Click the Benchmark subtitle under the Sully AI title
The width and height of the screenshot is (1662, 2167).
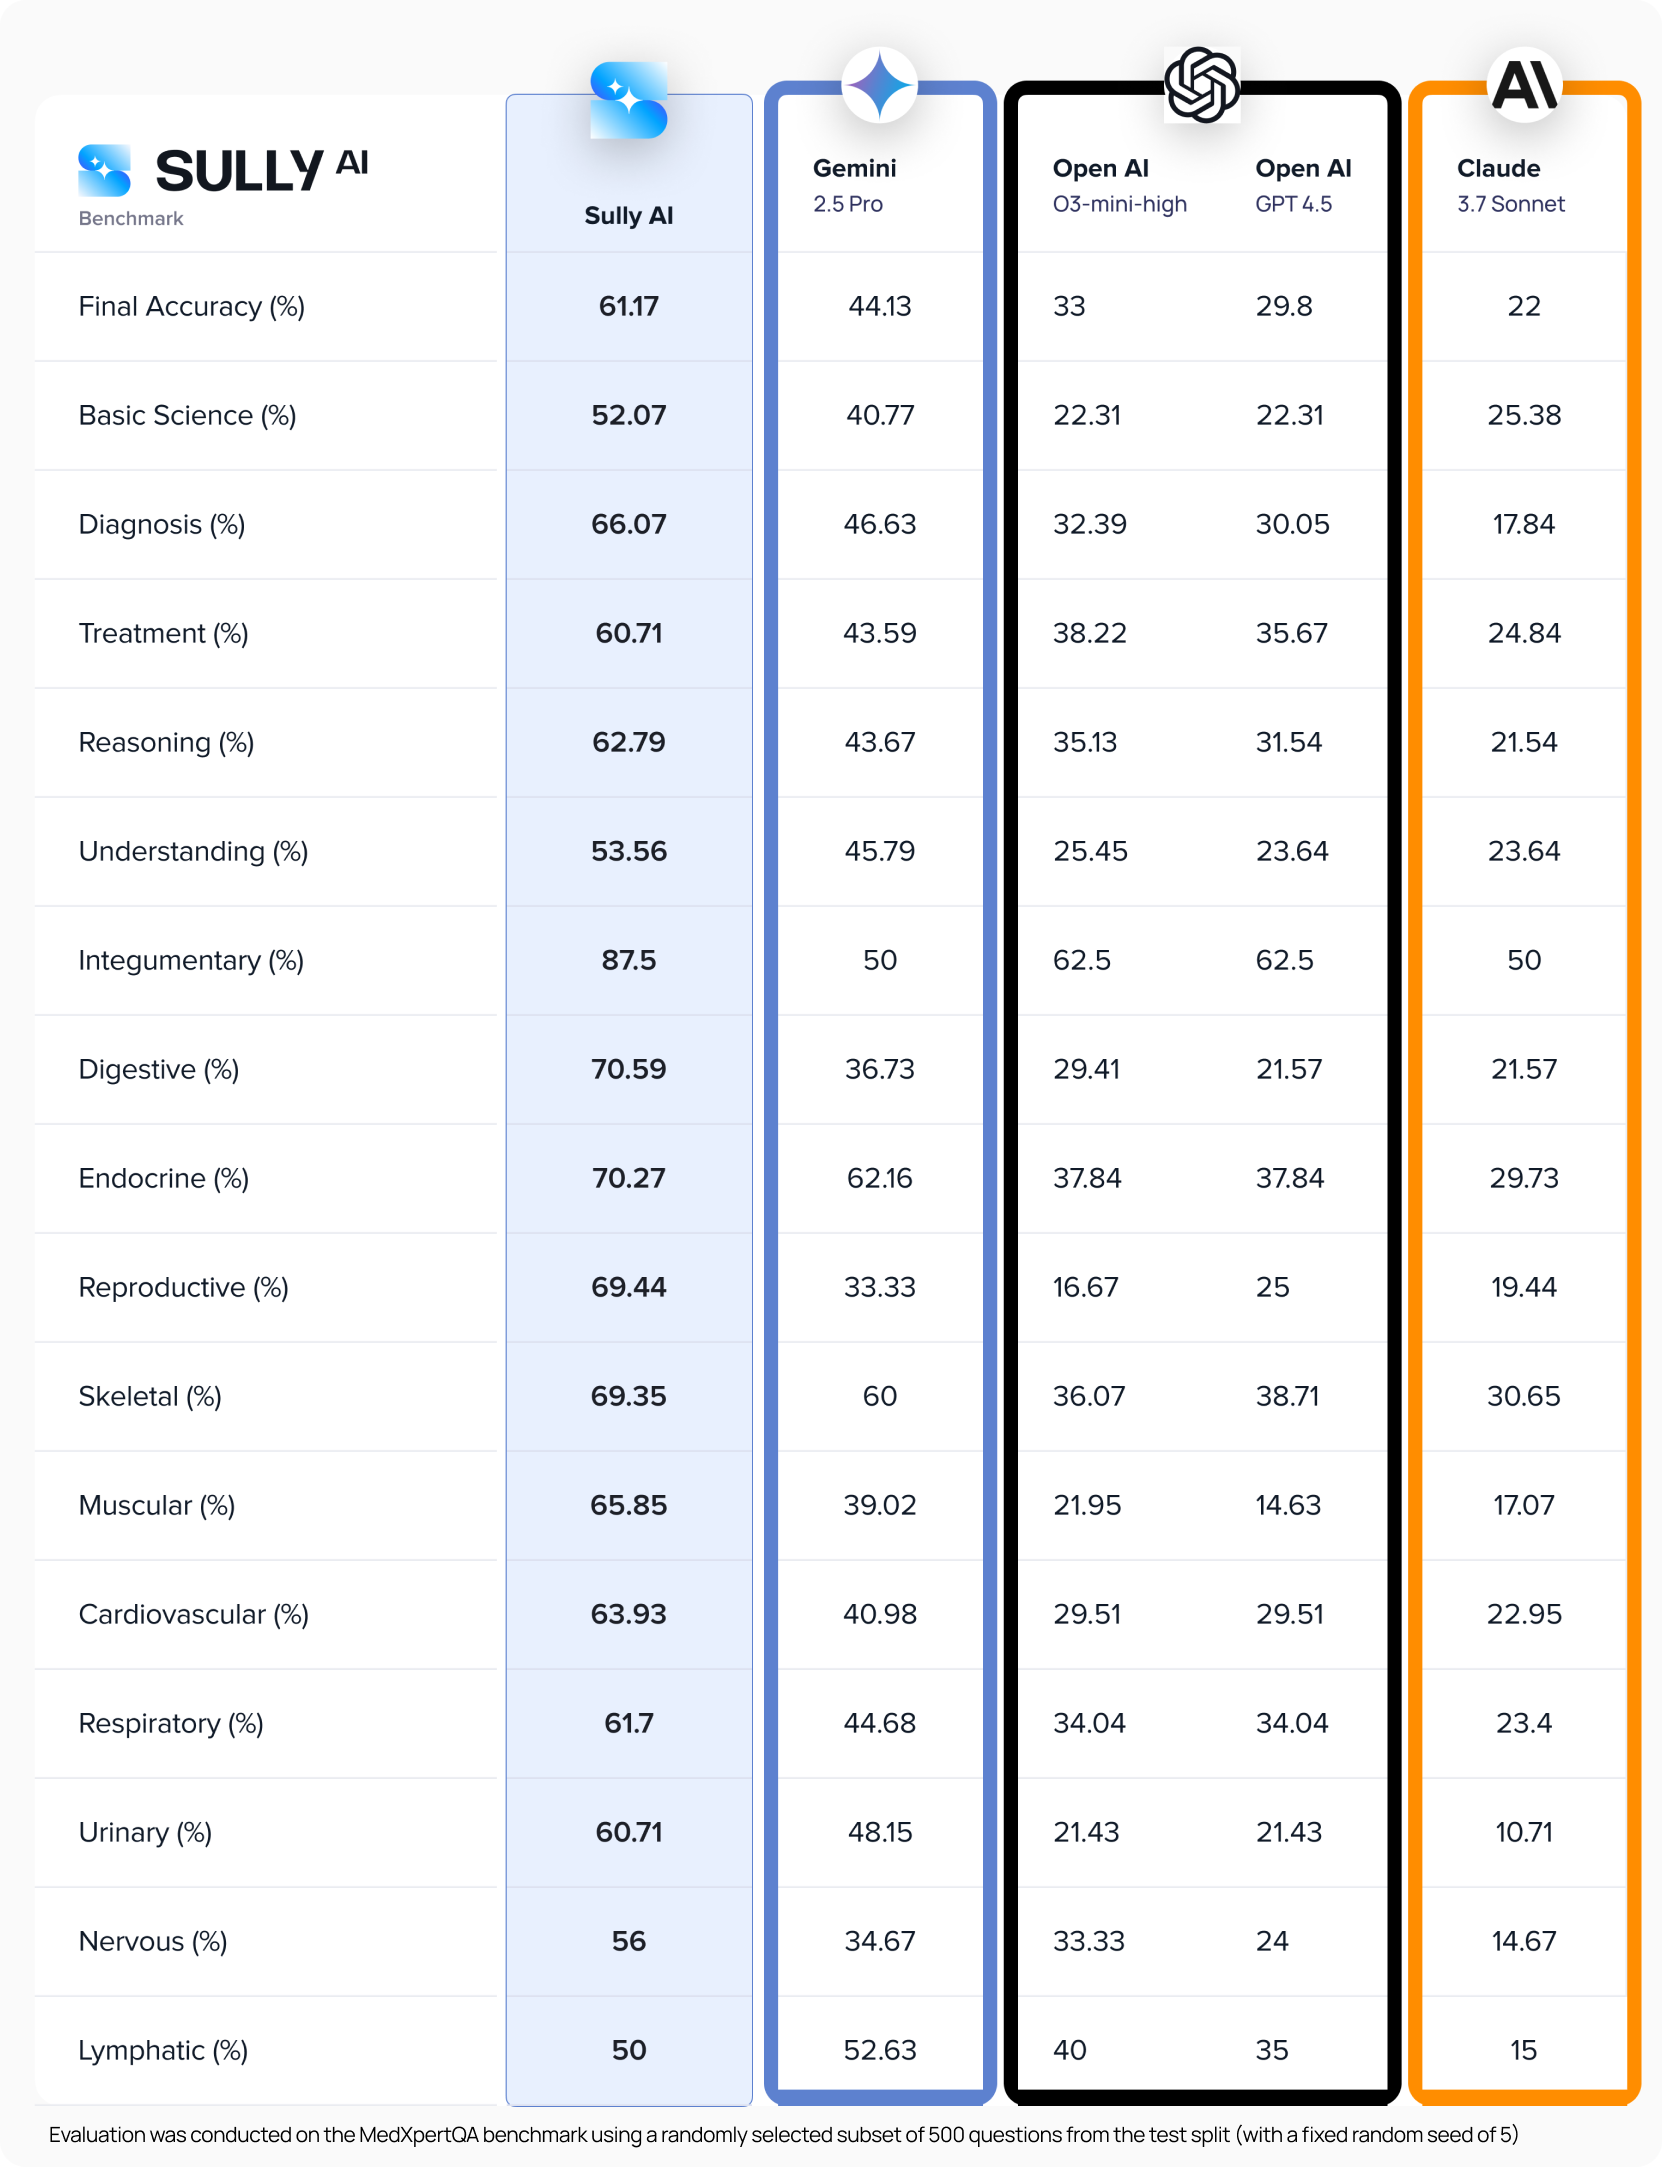pyautogui.click(x=131, y=218)
